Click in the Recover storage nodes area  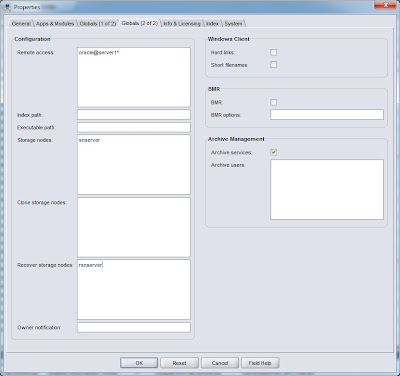[134, 290]
